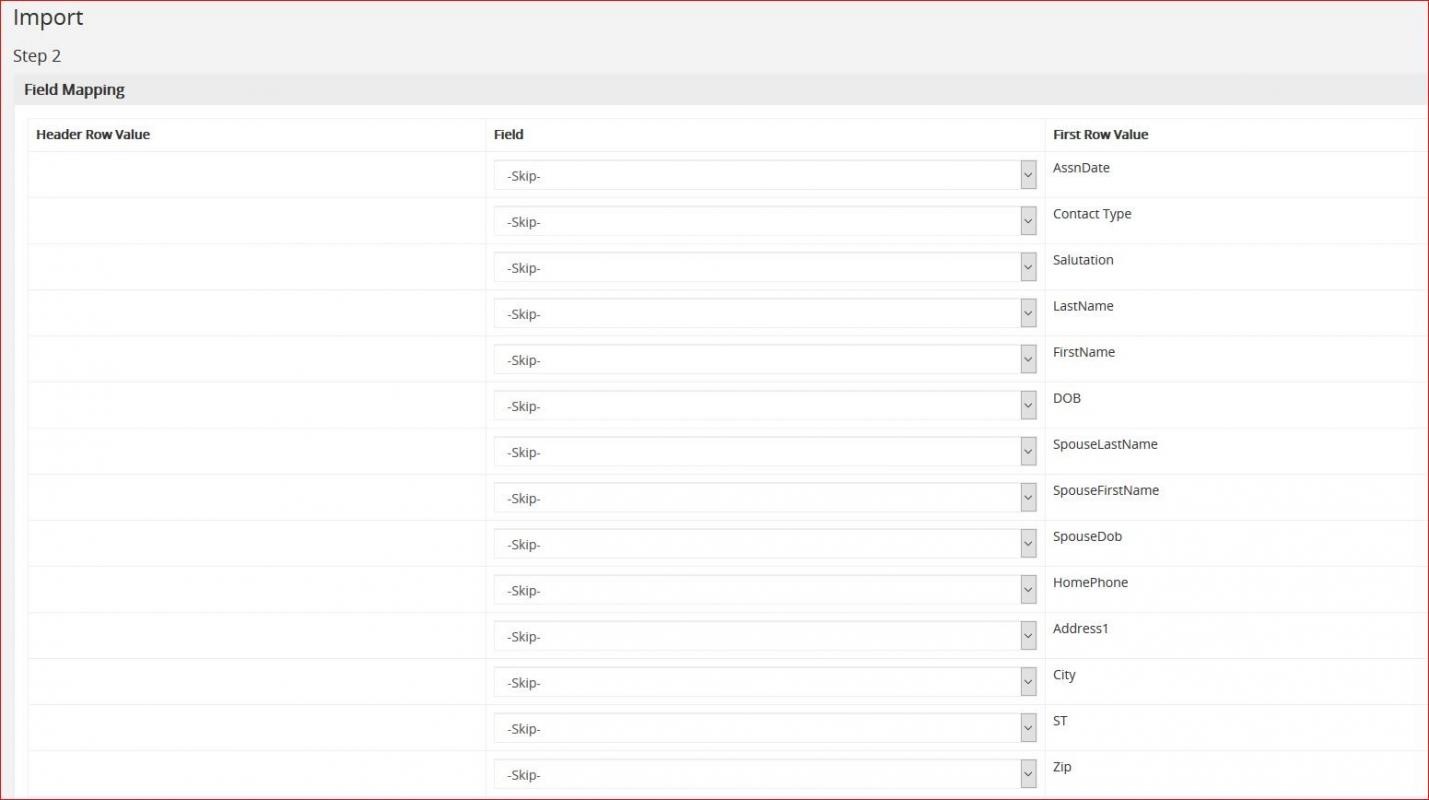1429x800 pixels.
Task: Click the Step 2 label
Action: pos(37,56)
